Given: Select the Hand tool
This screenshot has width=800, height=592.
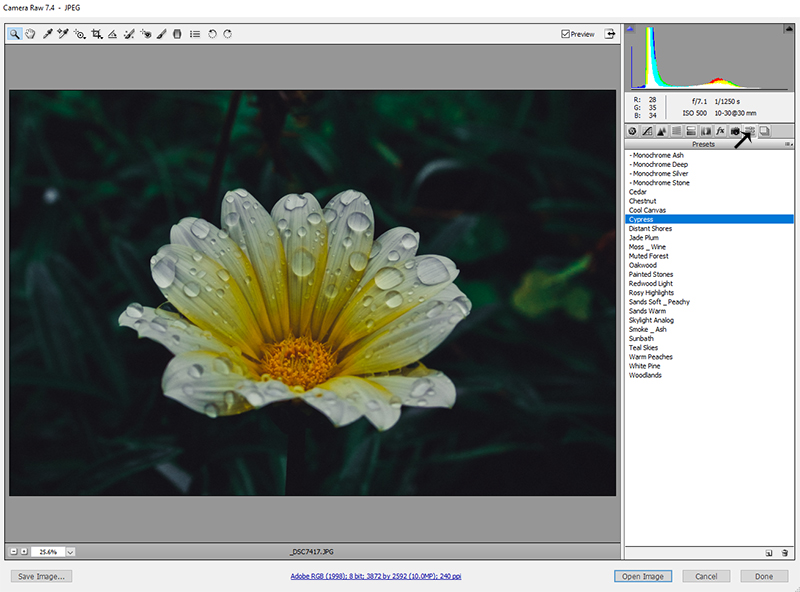Looking at the screenshot, I should [x=31, y=34].
